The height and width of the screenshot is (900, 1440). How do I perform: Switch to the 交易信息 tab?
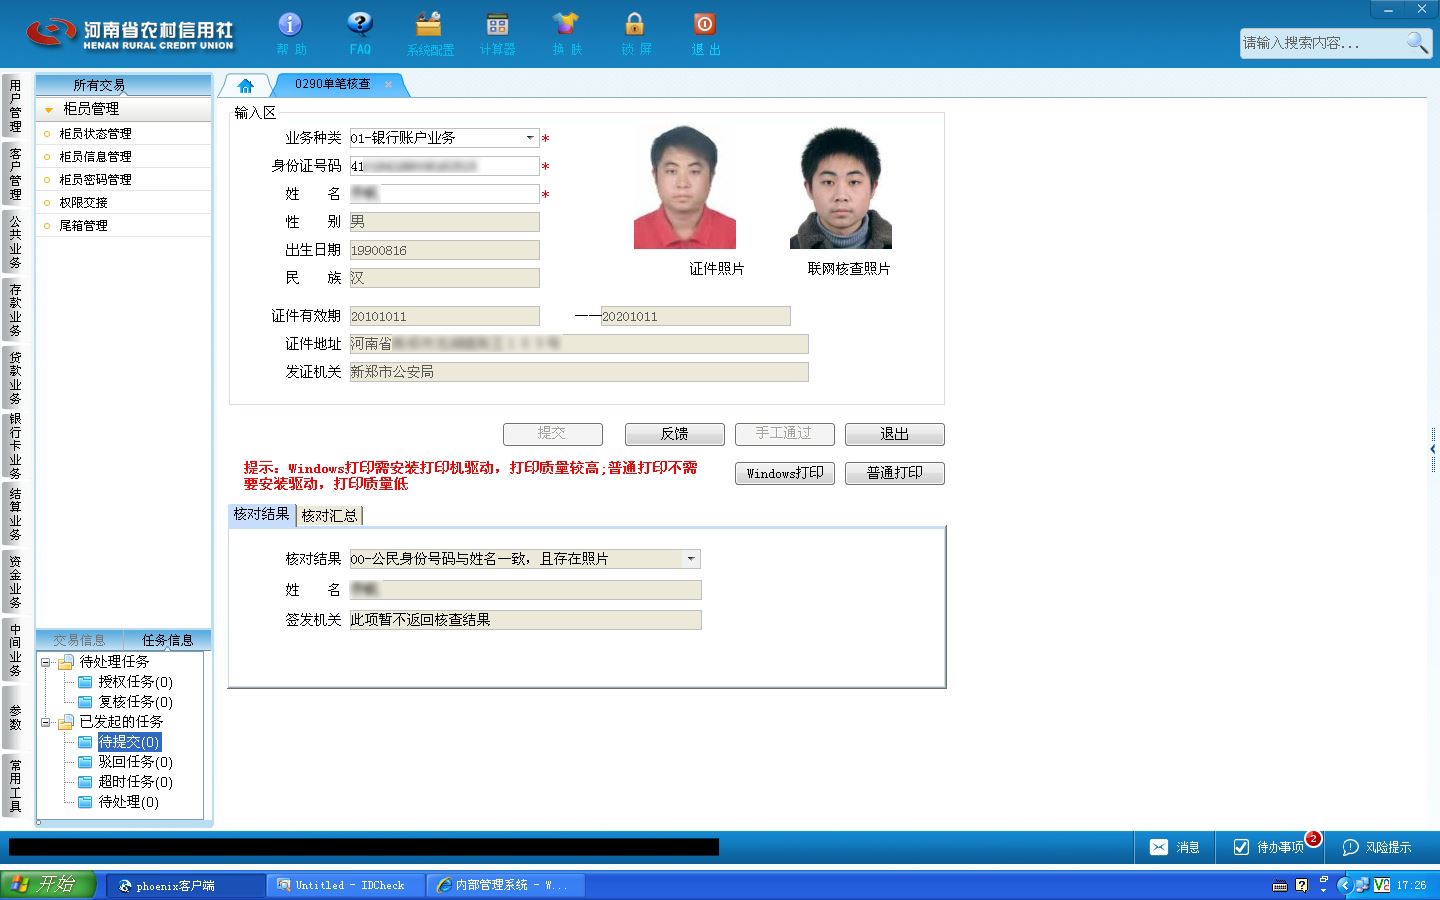point(79,640)
